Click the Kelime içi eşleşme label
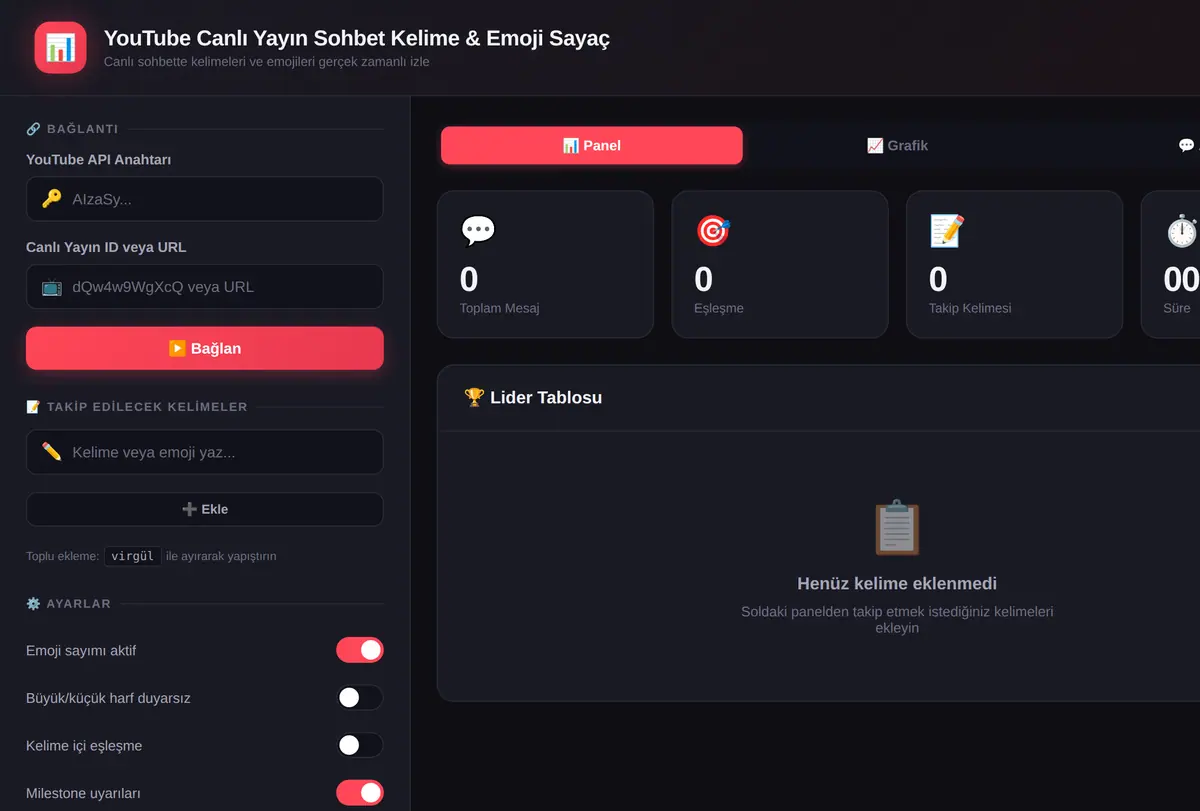This screenshot has height=811, width=1200. coord(84,745)
